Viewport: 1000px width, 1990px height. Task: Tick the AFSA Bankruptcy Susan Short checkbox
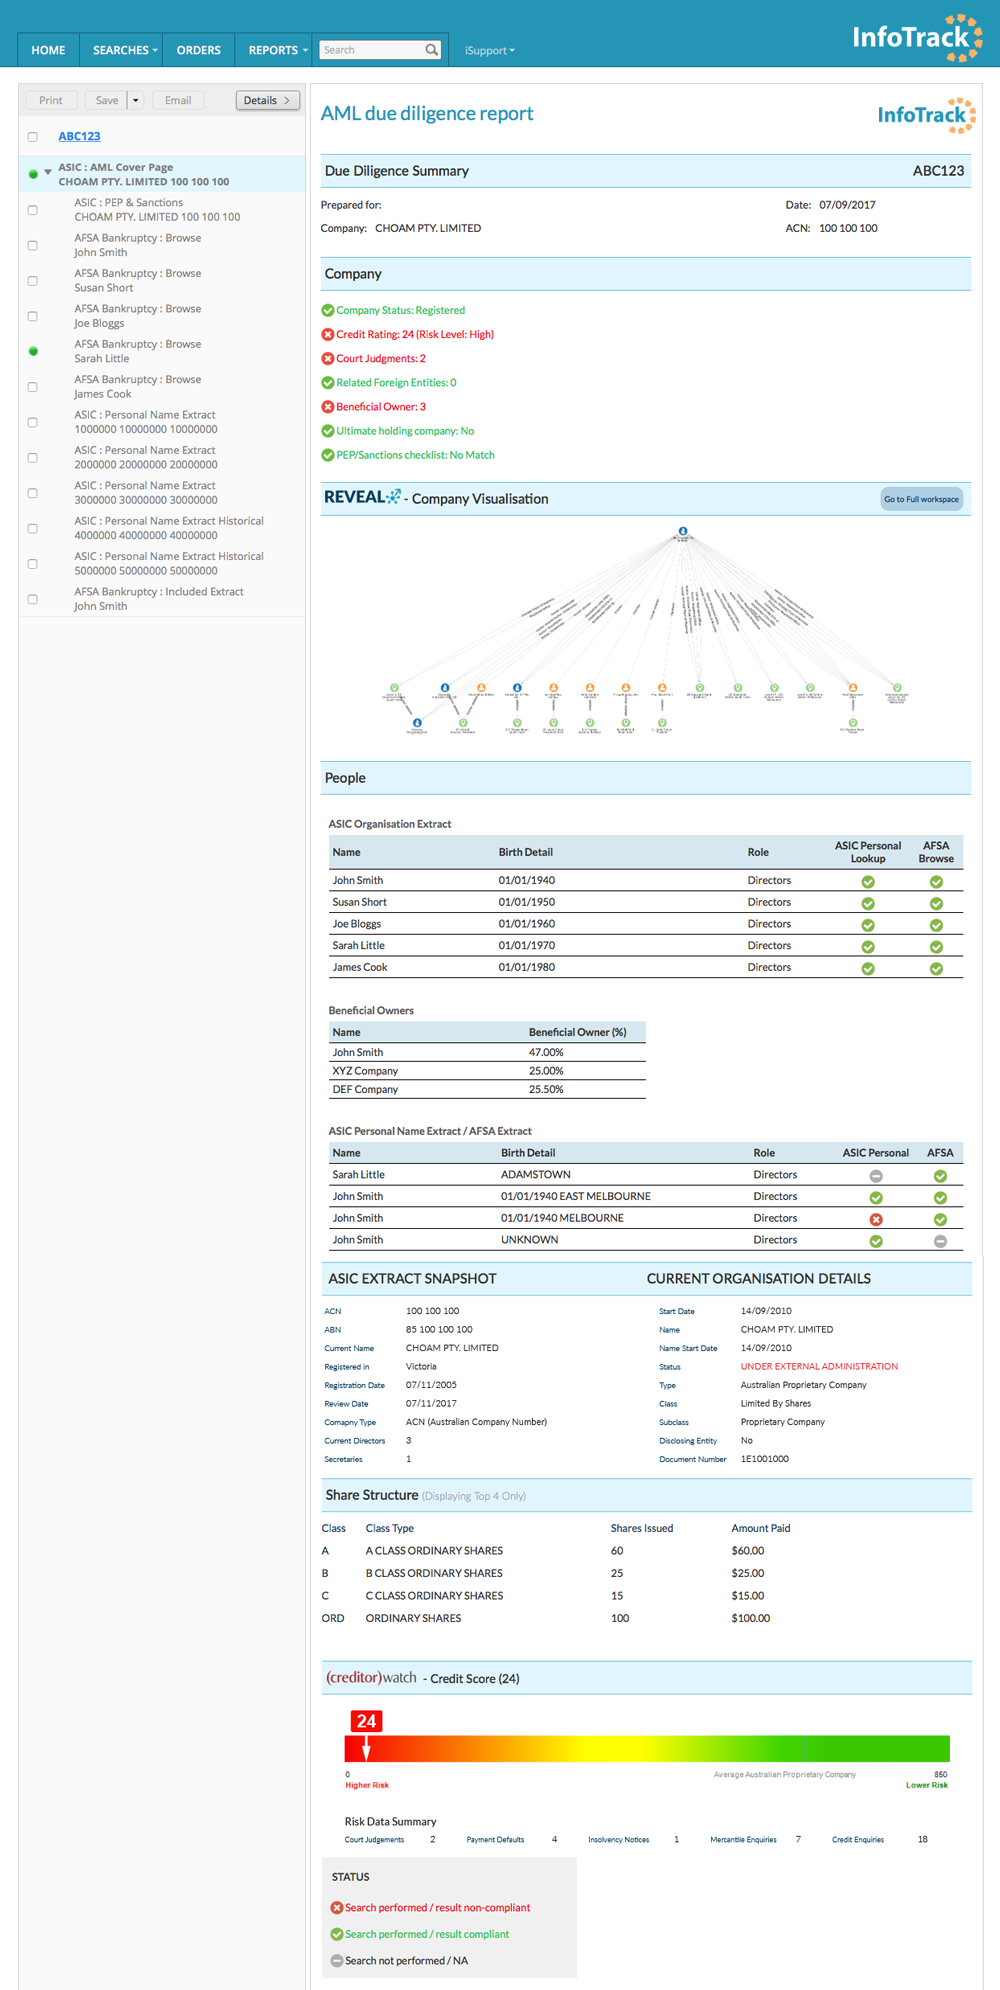pyautogui.click(x=33, y=281)
